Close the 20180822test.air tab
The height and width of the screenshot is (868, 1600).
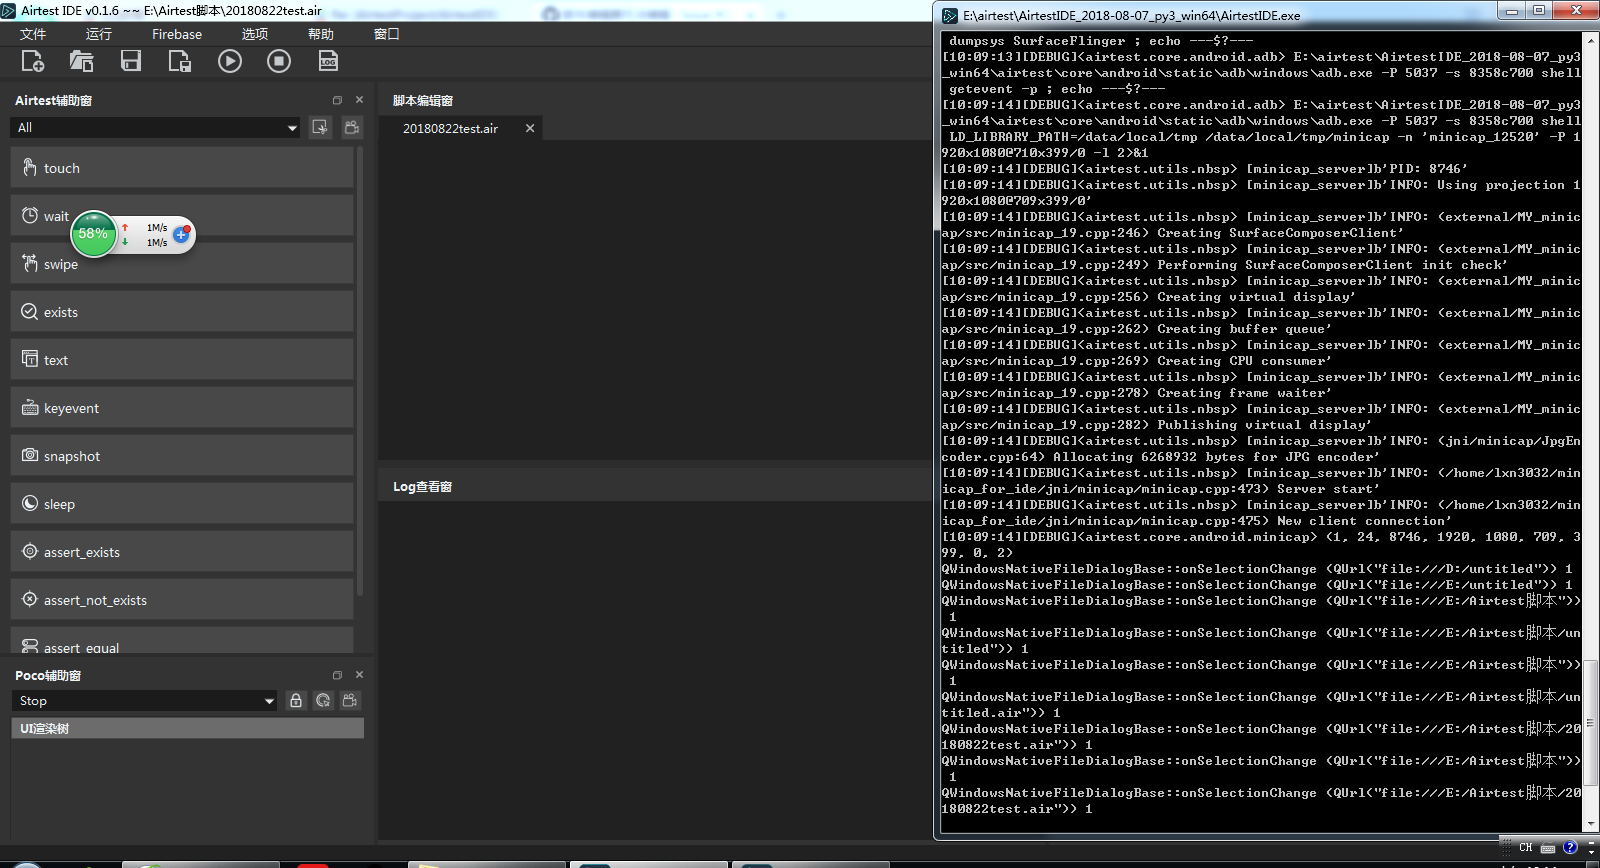(x=530, y=128)
